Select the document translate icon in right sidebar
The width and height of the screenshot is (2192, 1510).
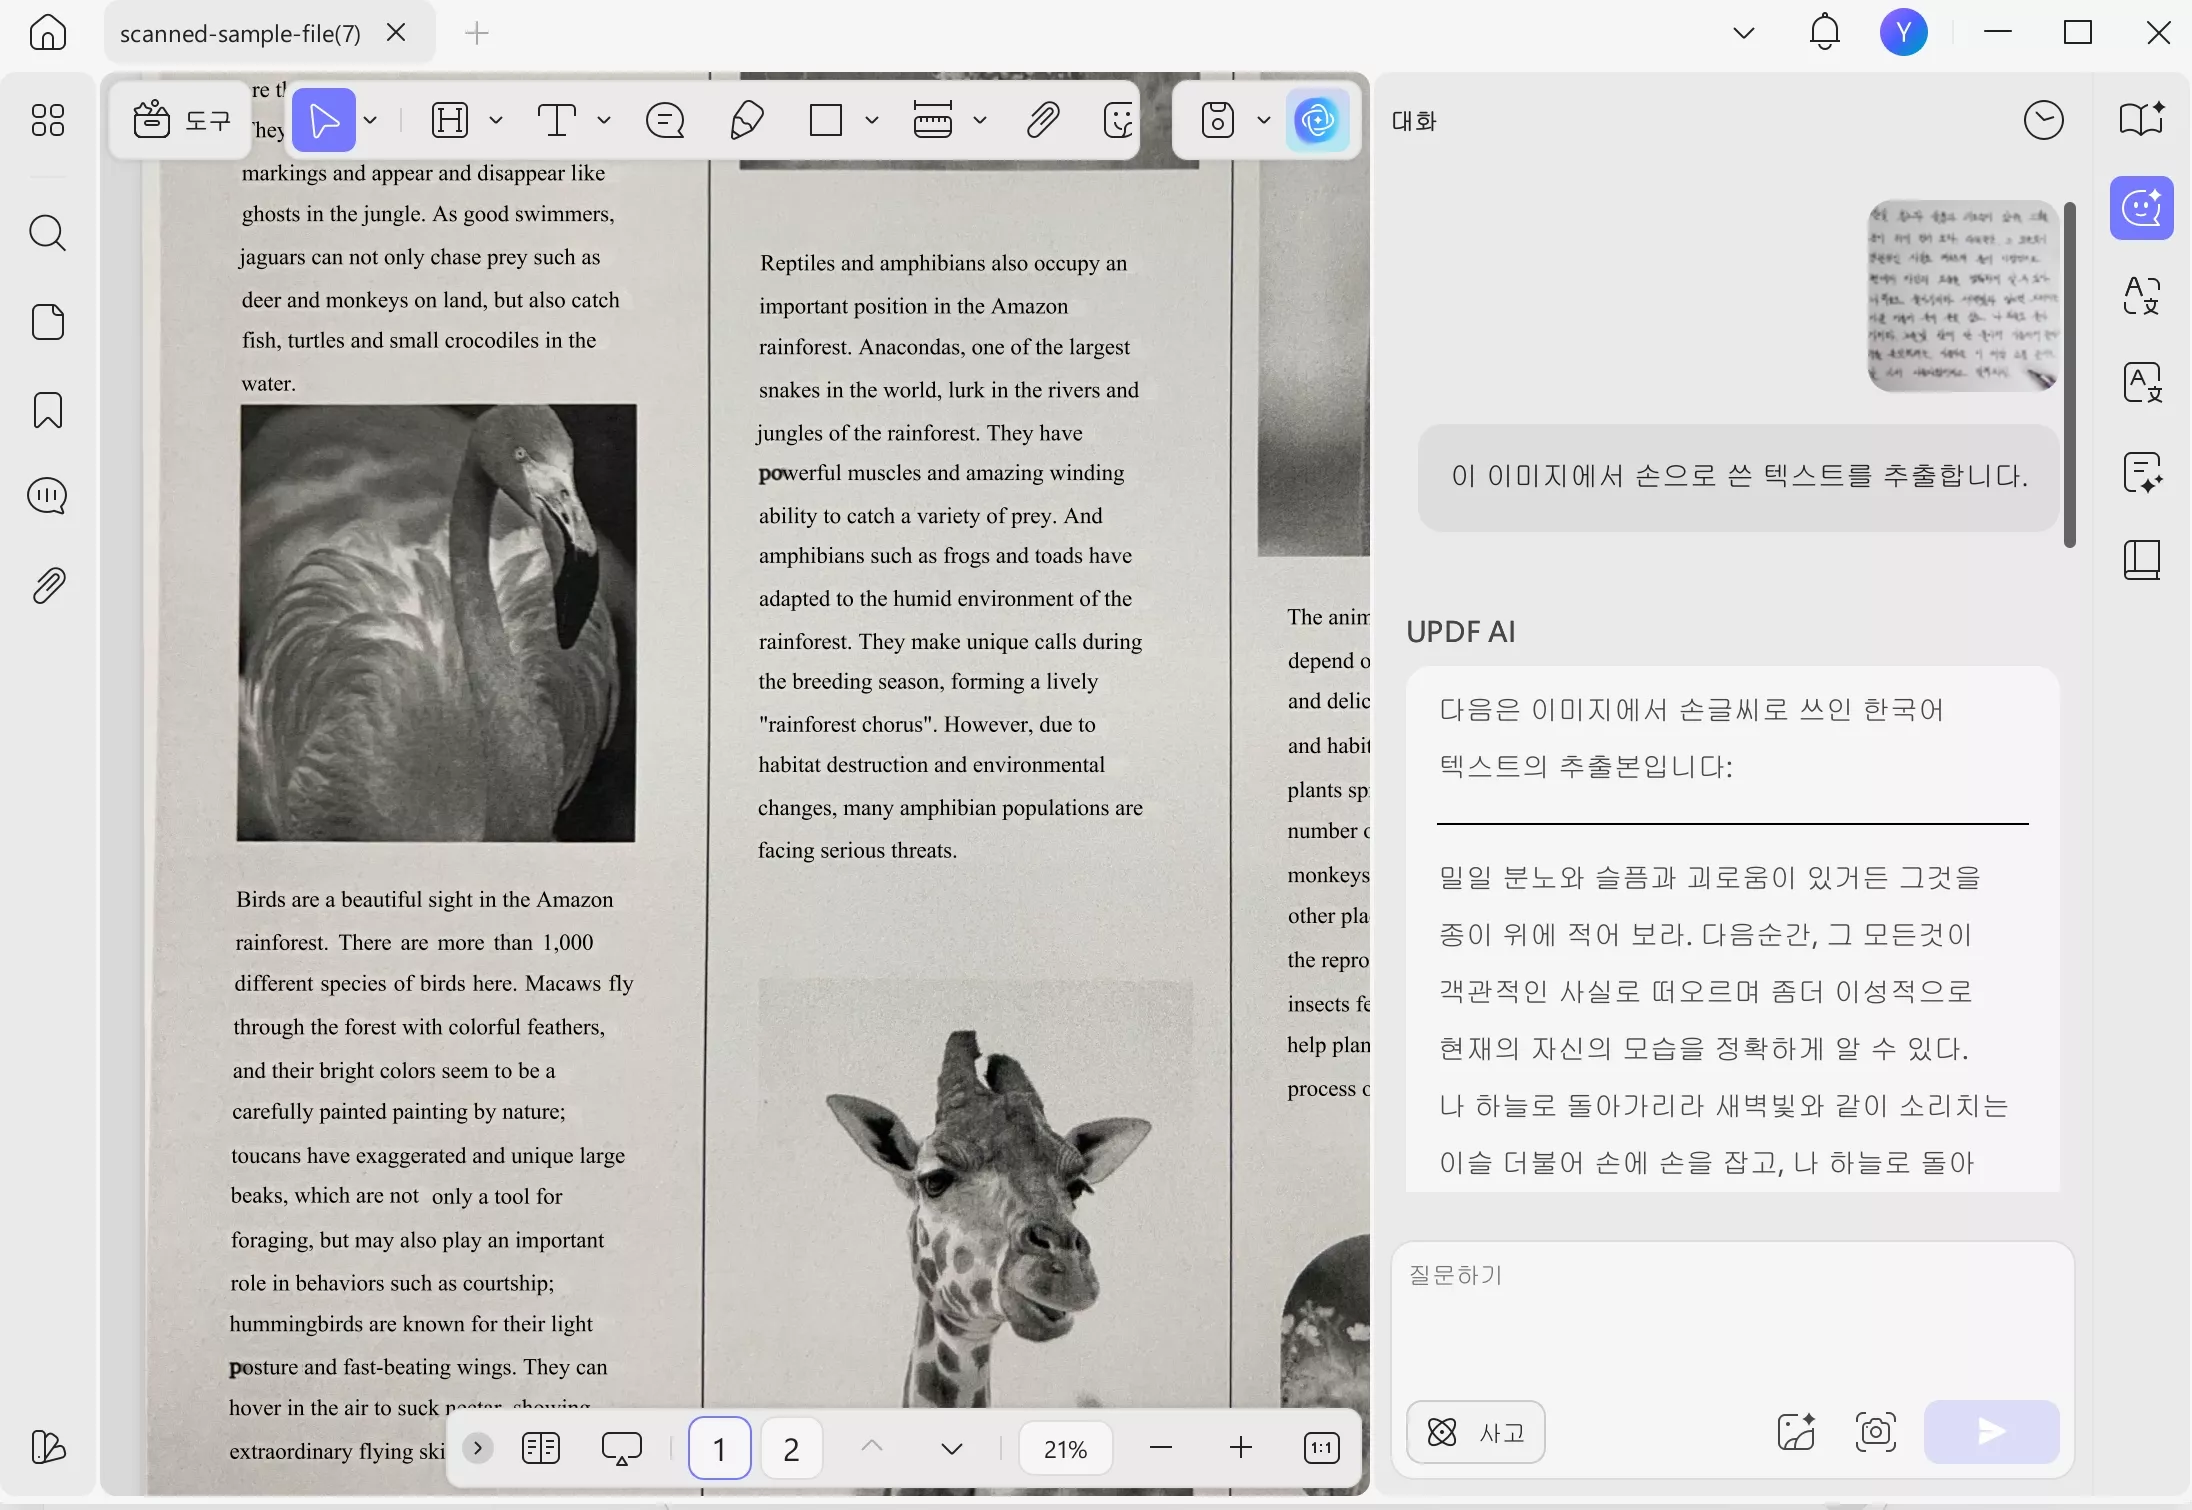(x=2141, y=383)
